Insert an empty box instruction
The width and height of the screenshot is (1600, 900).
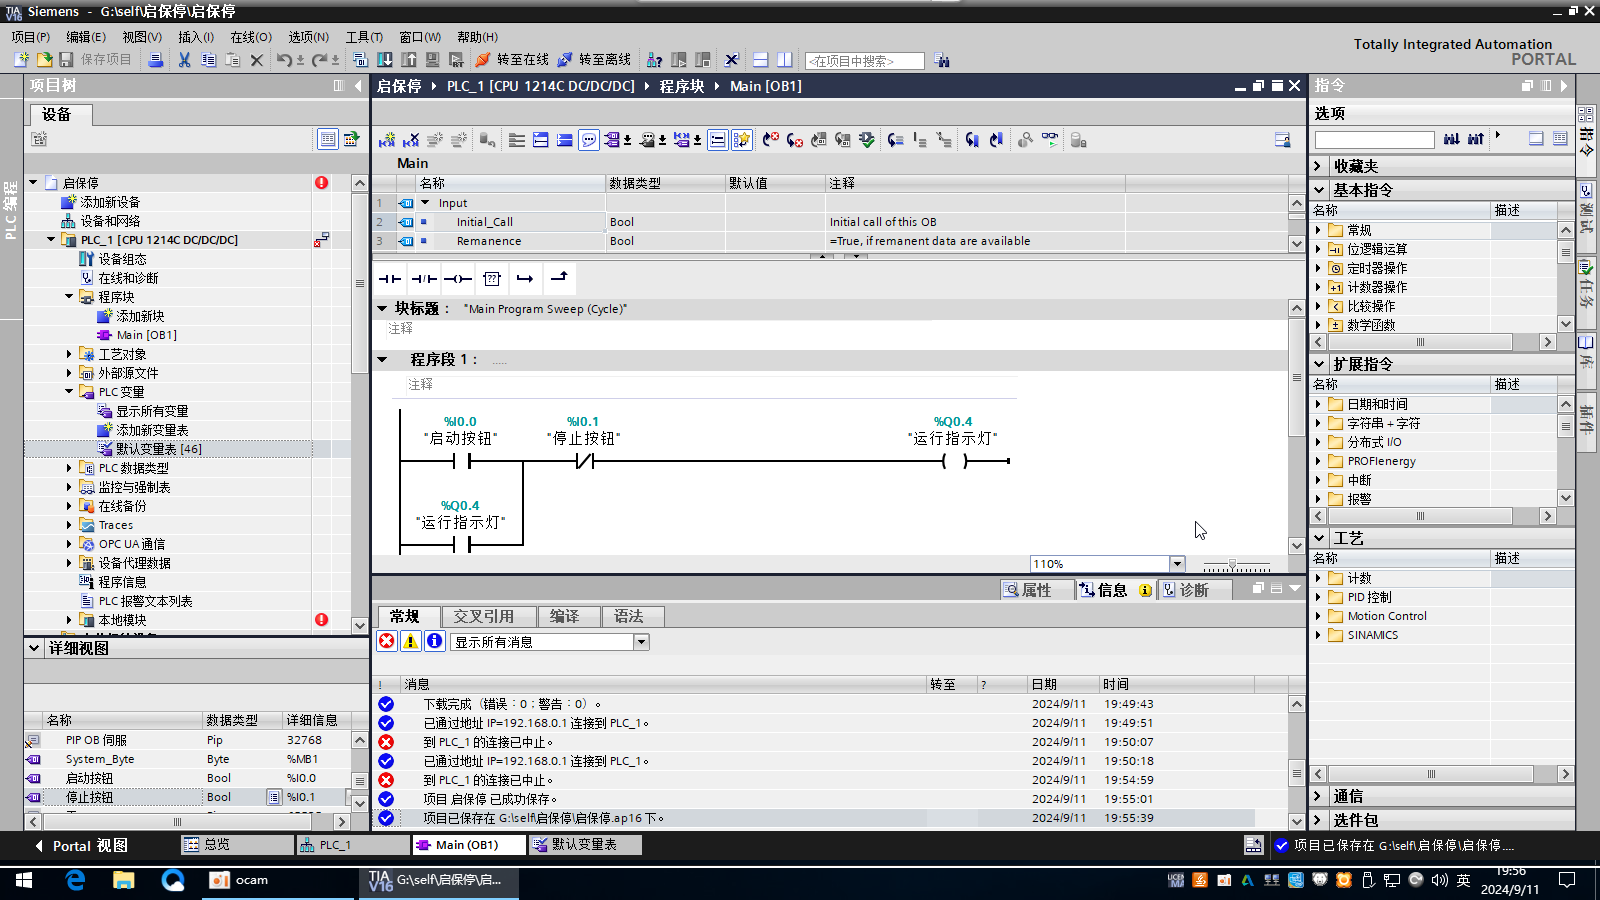click(492, 279)
